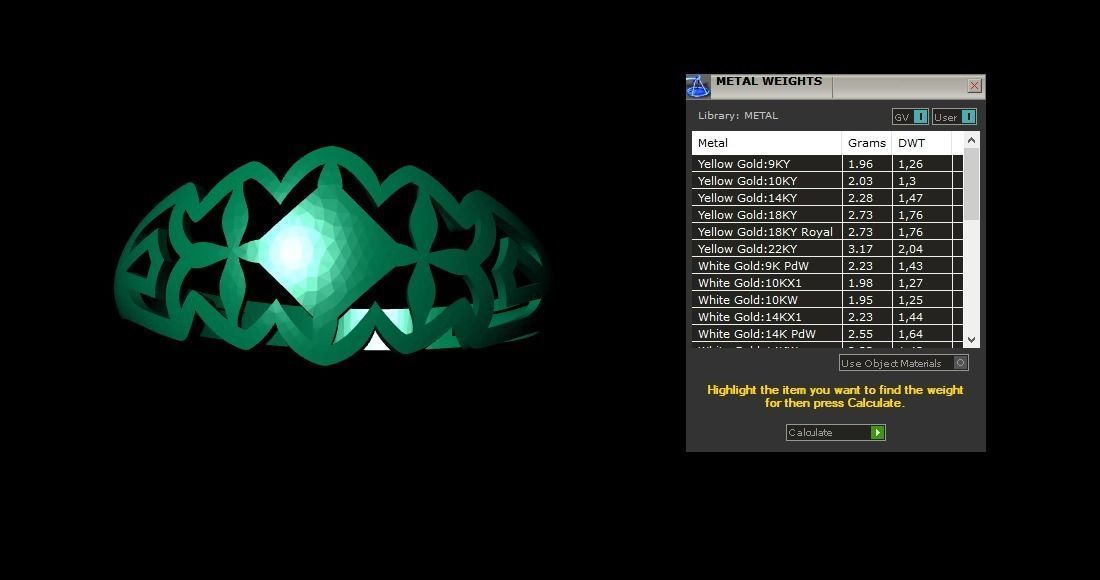Click the 1,3 DWT value
The height and width of the screenshot is (580, 1100).
coord(907,181)
